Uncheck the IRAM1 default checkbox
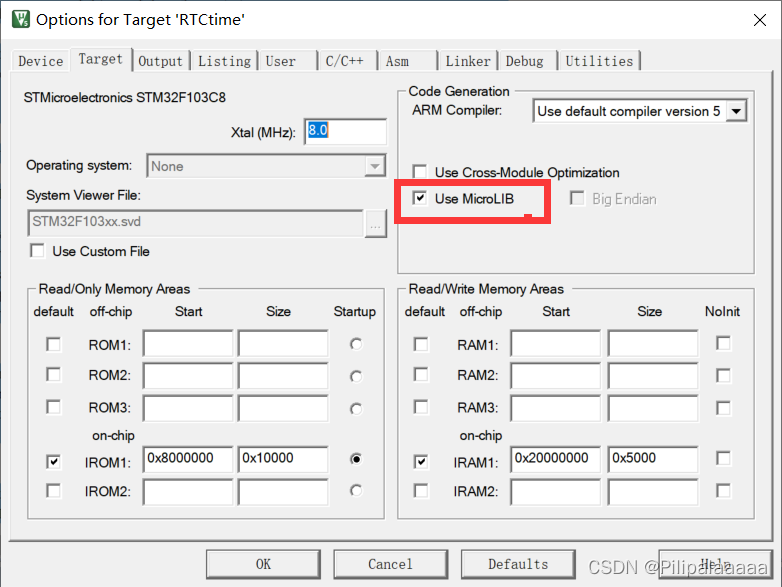This screenshot has width=782, height=587. 421,461
